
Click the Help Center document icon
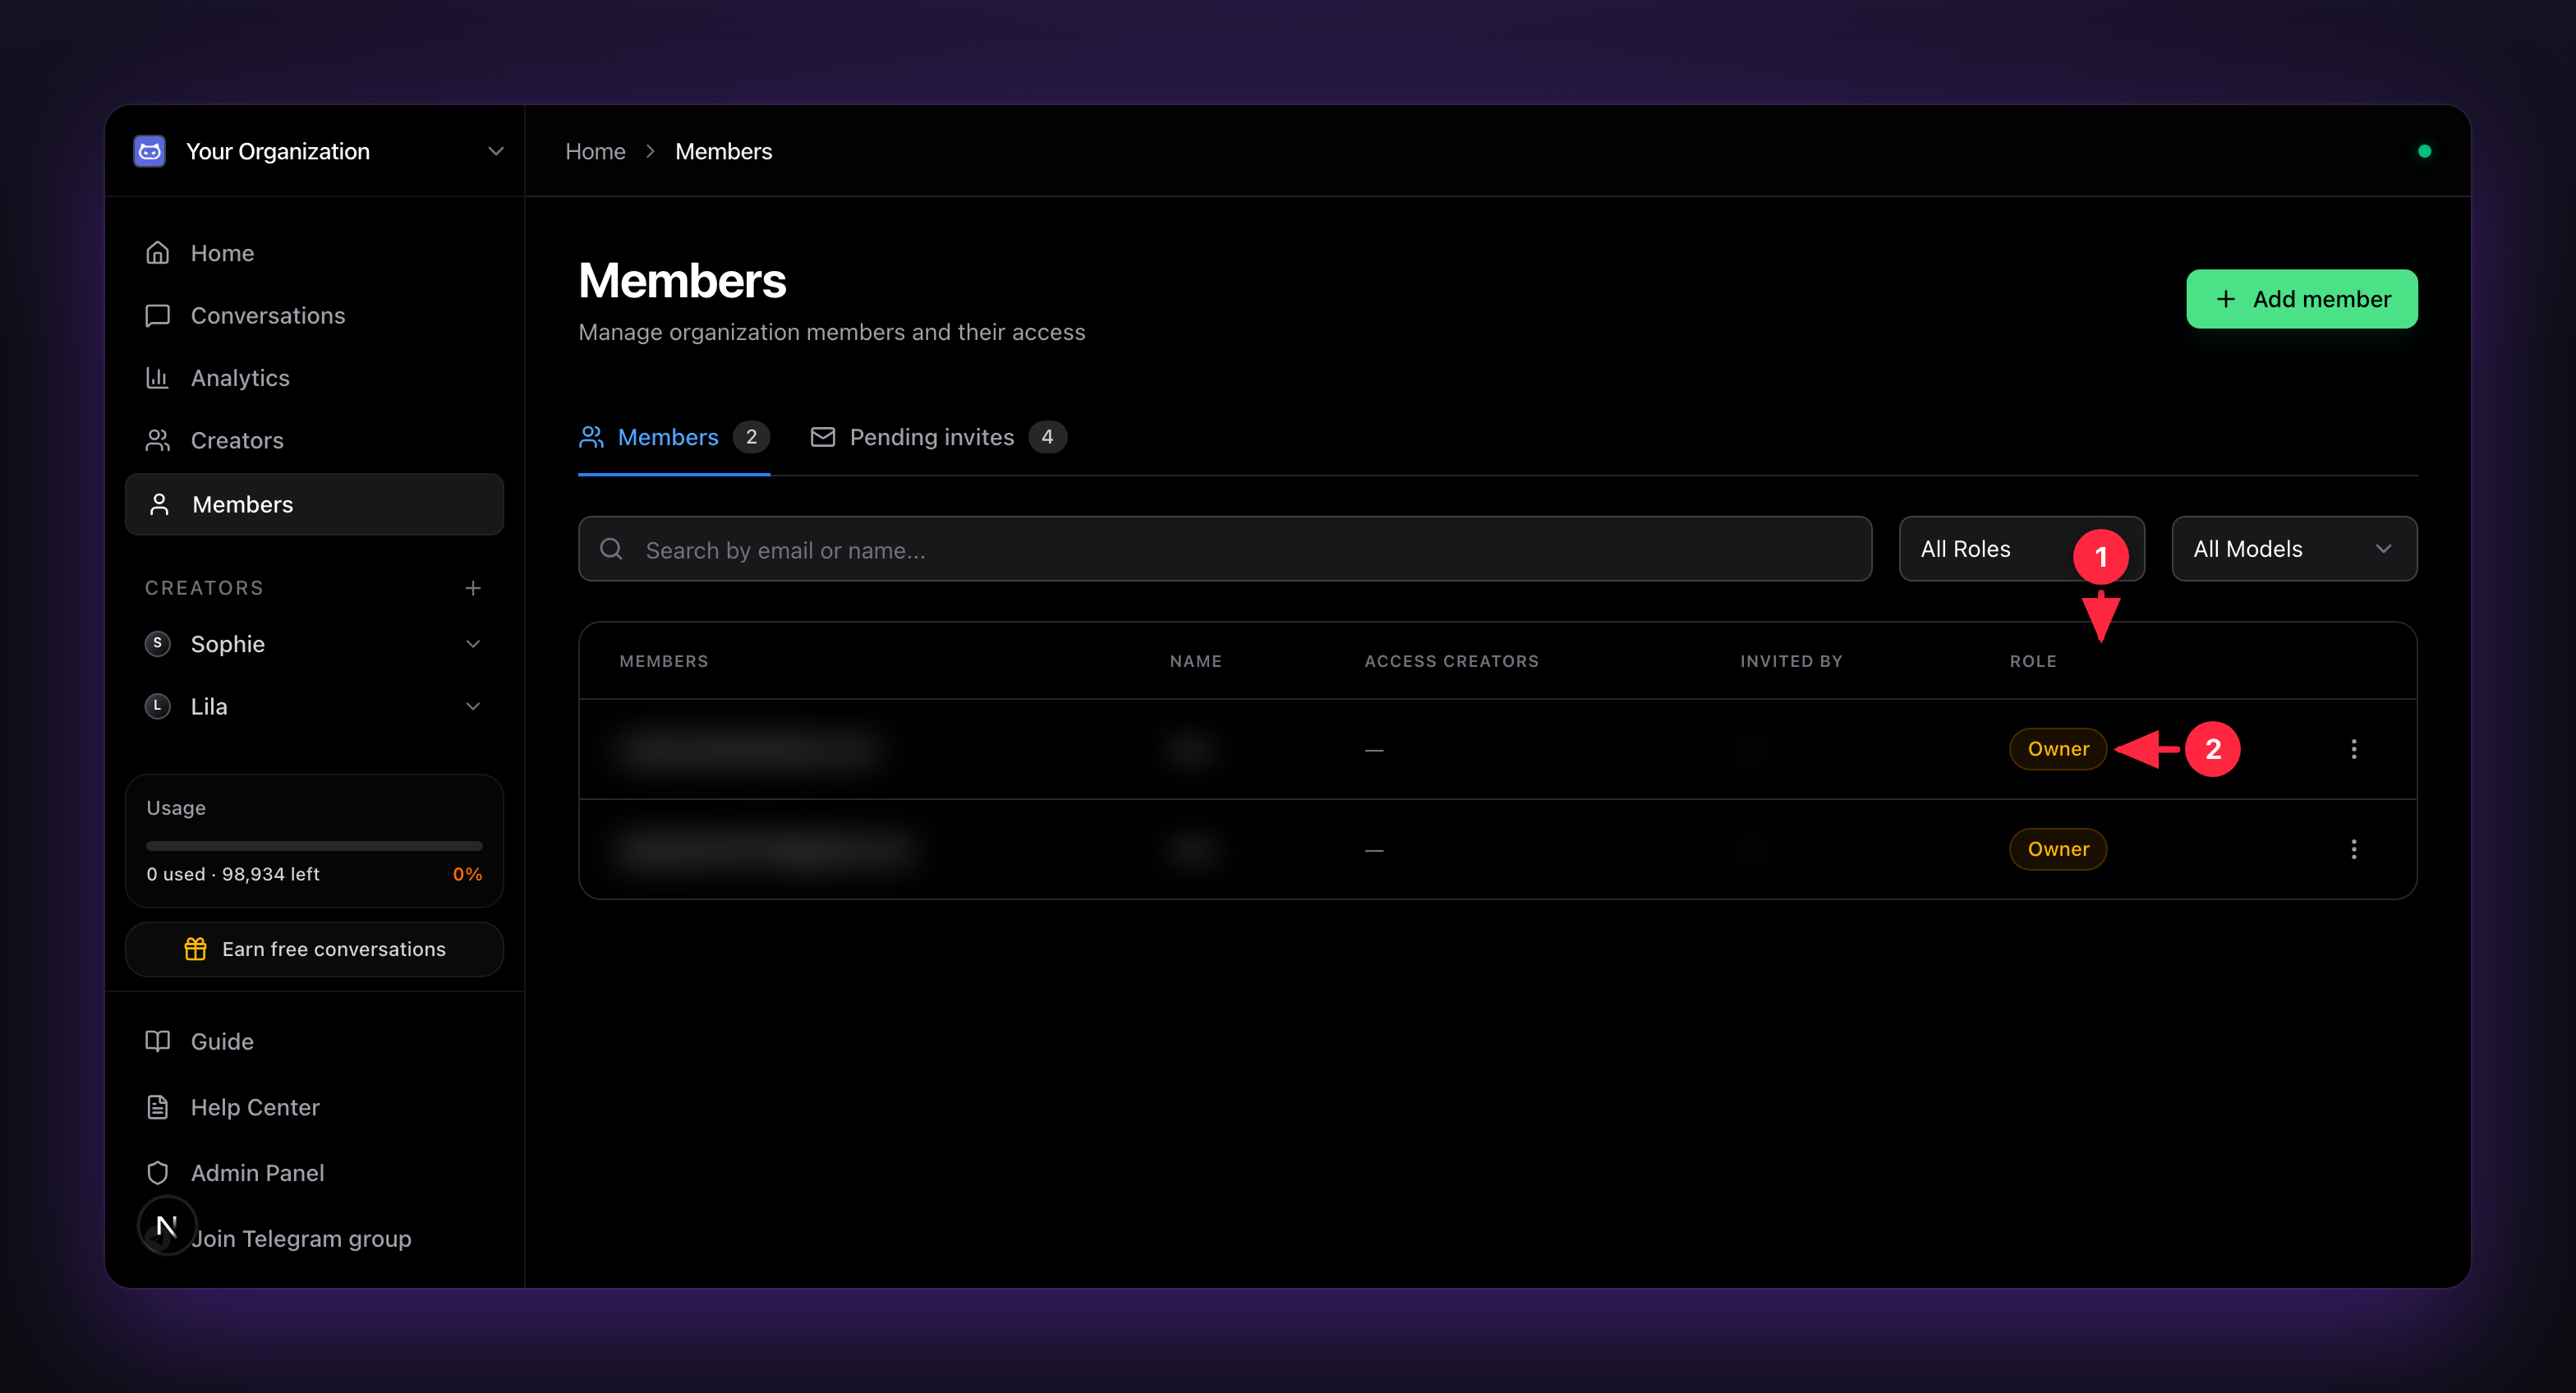(x=157, y=1107)
